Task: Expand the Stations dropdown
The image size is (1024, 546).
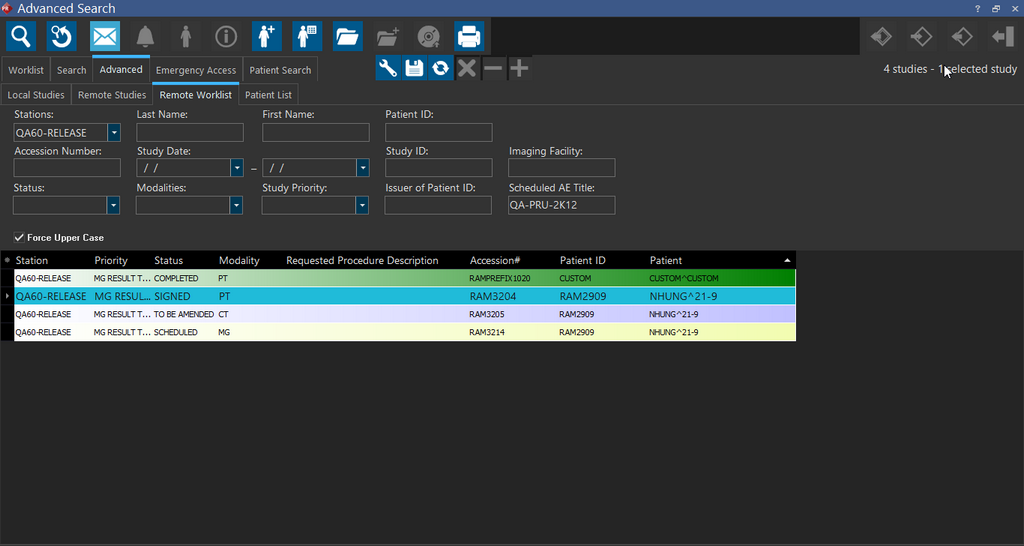Action: [x=114, y=133]
